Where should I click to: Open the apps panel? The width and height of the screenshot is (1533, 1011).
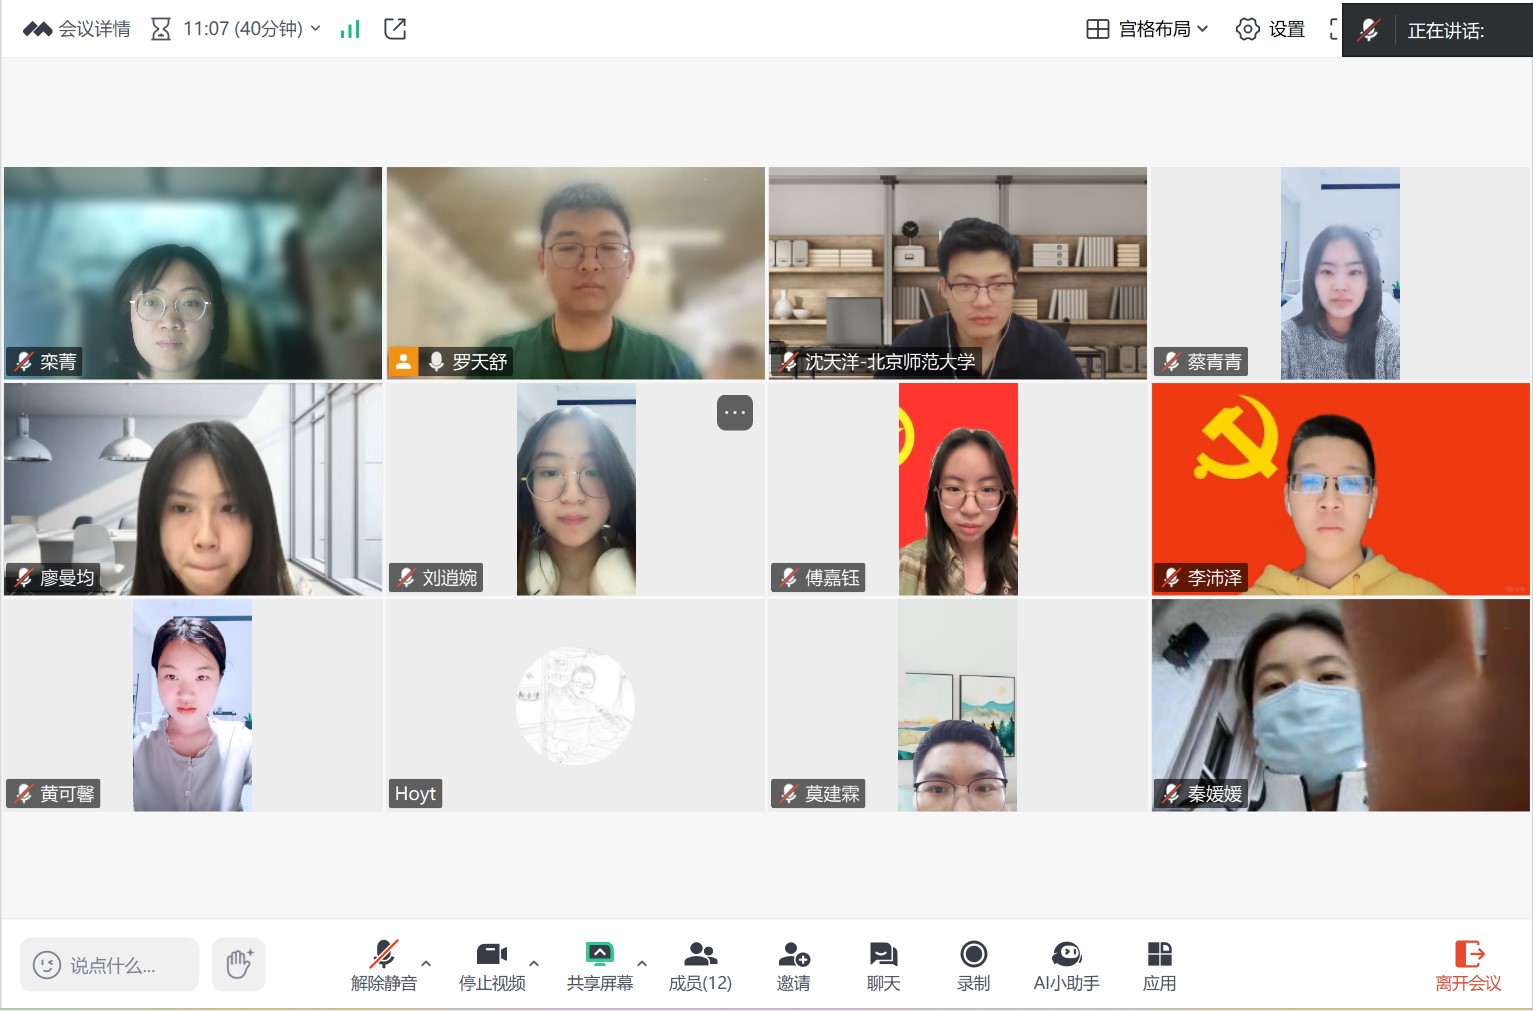[1159, 966]
